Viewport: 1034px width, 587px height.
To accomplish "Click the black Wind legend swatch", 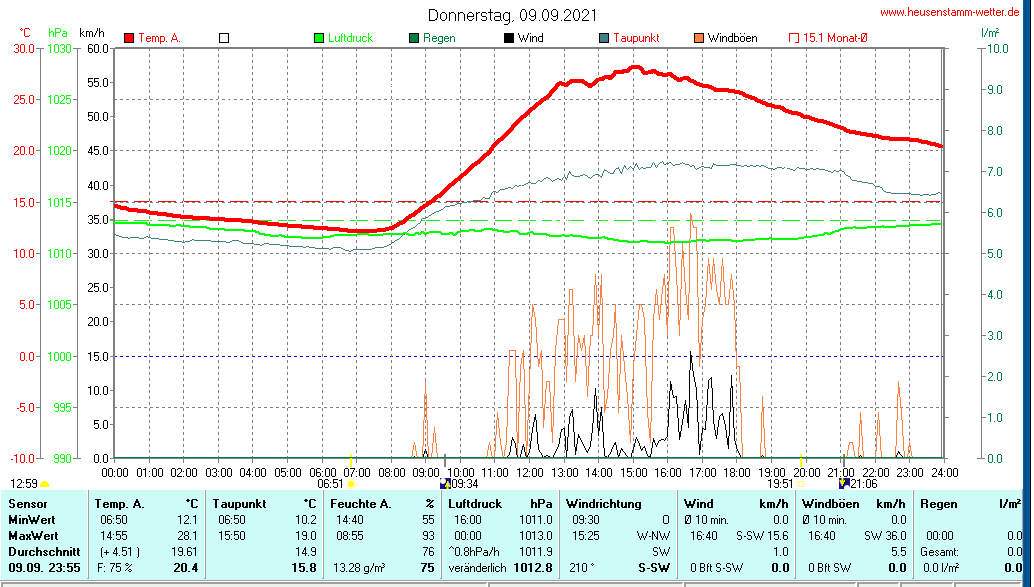I will click(509, 38).
